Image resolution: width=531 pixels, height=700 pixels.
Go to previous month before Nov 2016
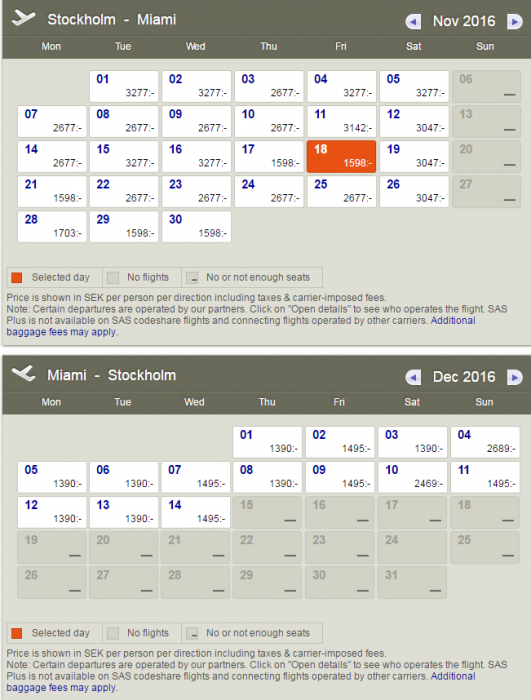coord(413,21)
